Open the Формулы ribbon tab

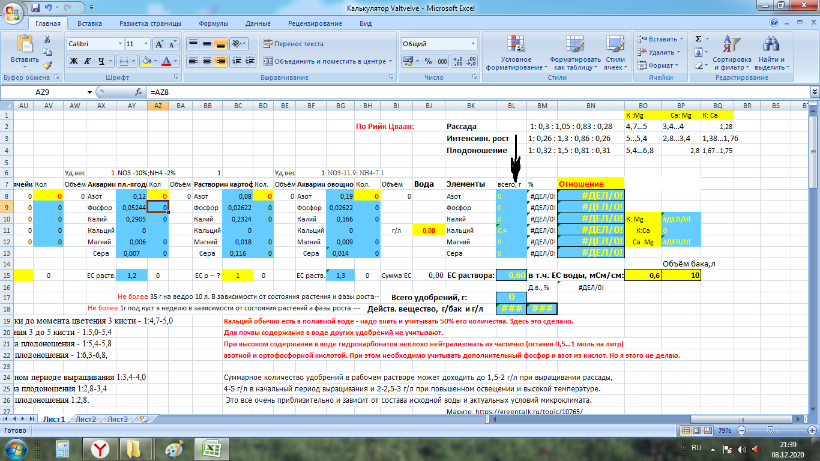click(212, 22)
